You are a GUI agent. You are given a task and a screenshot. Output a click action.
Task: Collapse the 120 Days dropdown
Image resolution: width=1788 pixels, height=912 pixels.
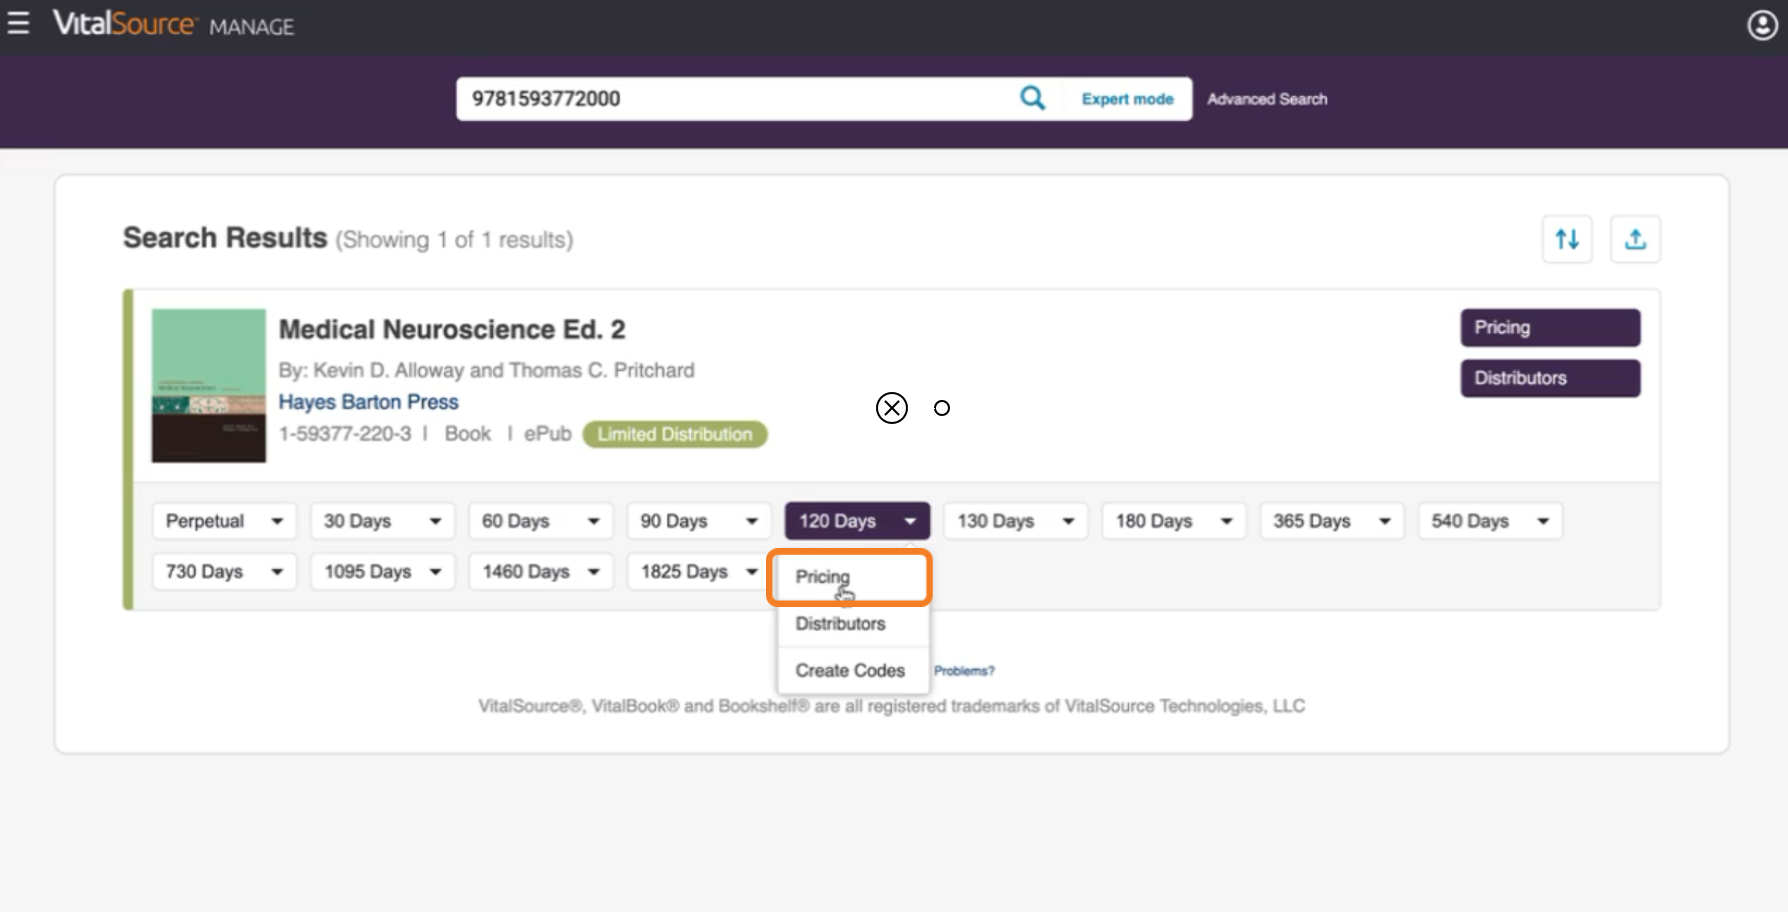point(857,521)
